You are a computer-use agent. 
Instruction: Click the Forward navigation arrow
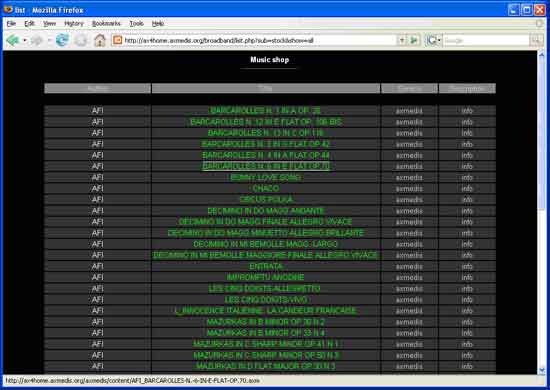[x=37, y=41]
